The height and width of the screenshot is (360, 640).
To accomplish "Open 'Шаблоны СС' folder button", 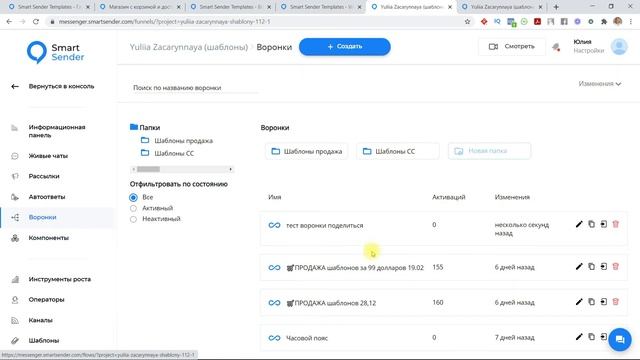I will [398, 151].
